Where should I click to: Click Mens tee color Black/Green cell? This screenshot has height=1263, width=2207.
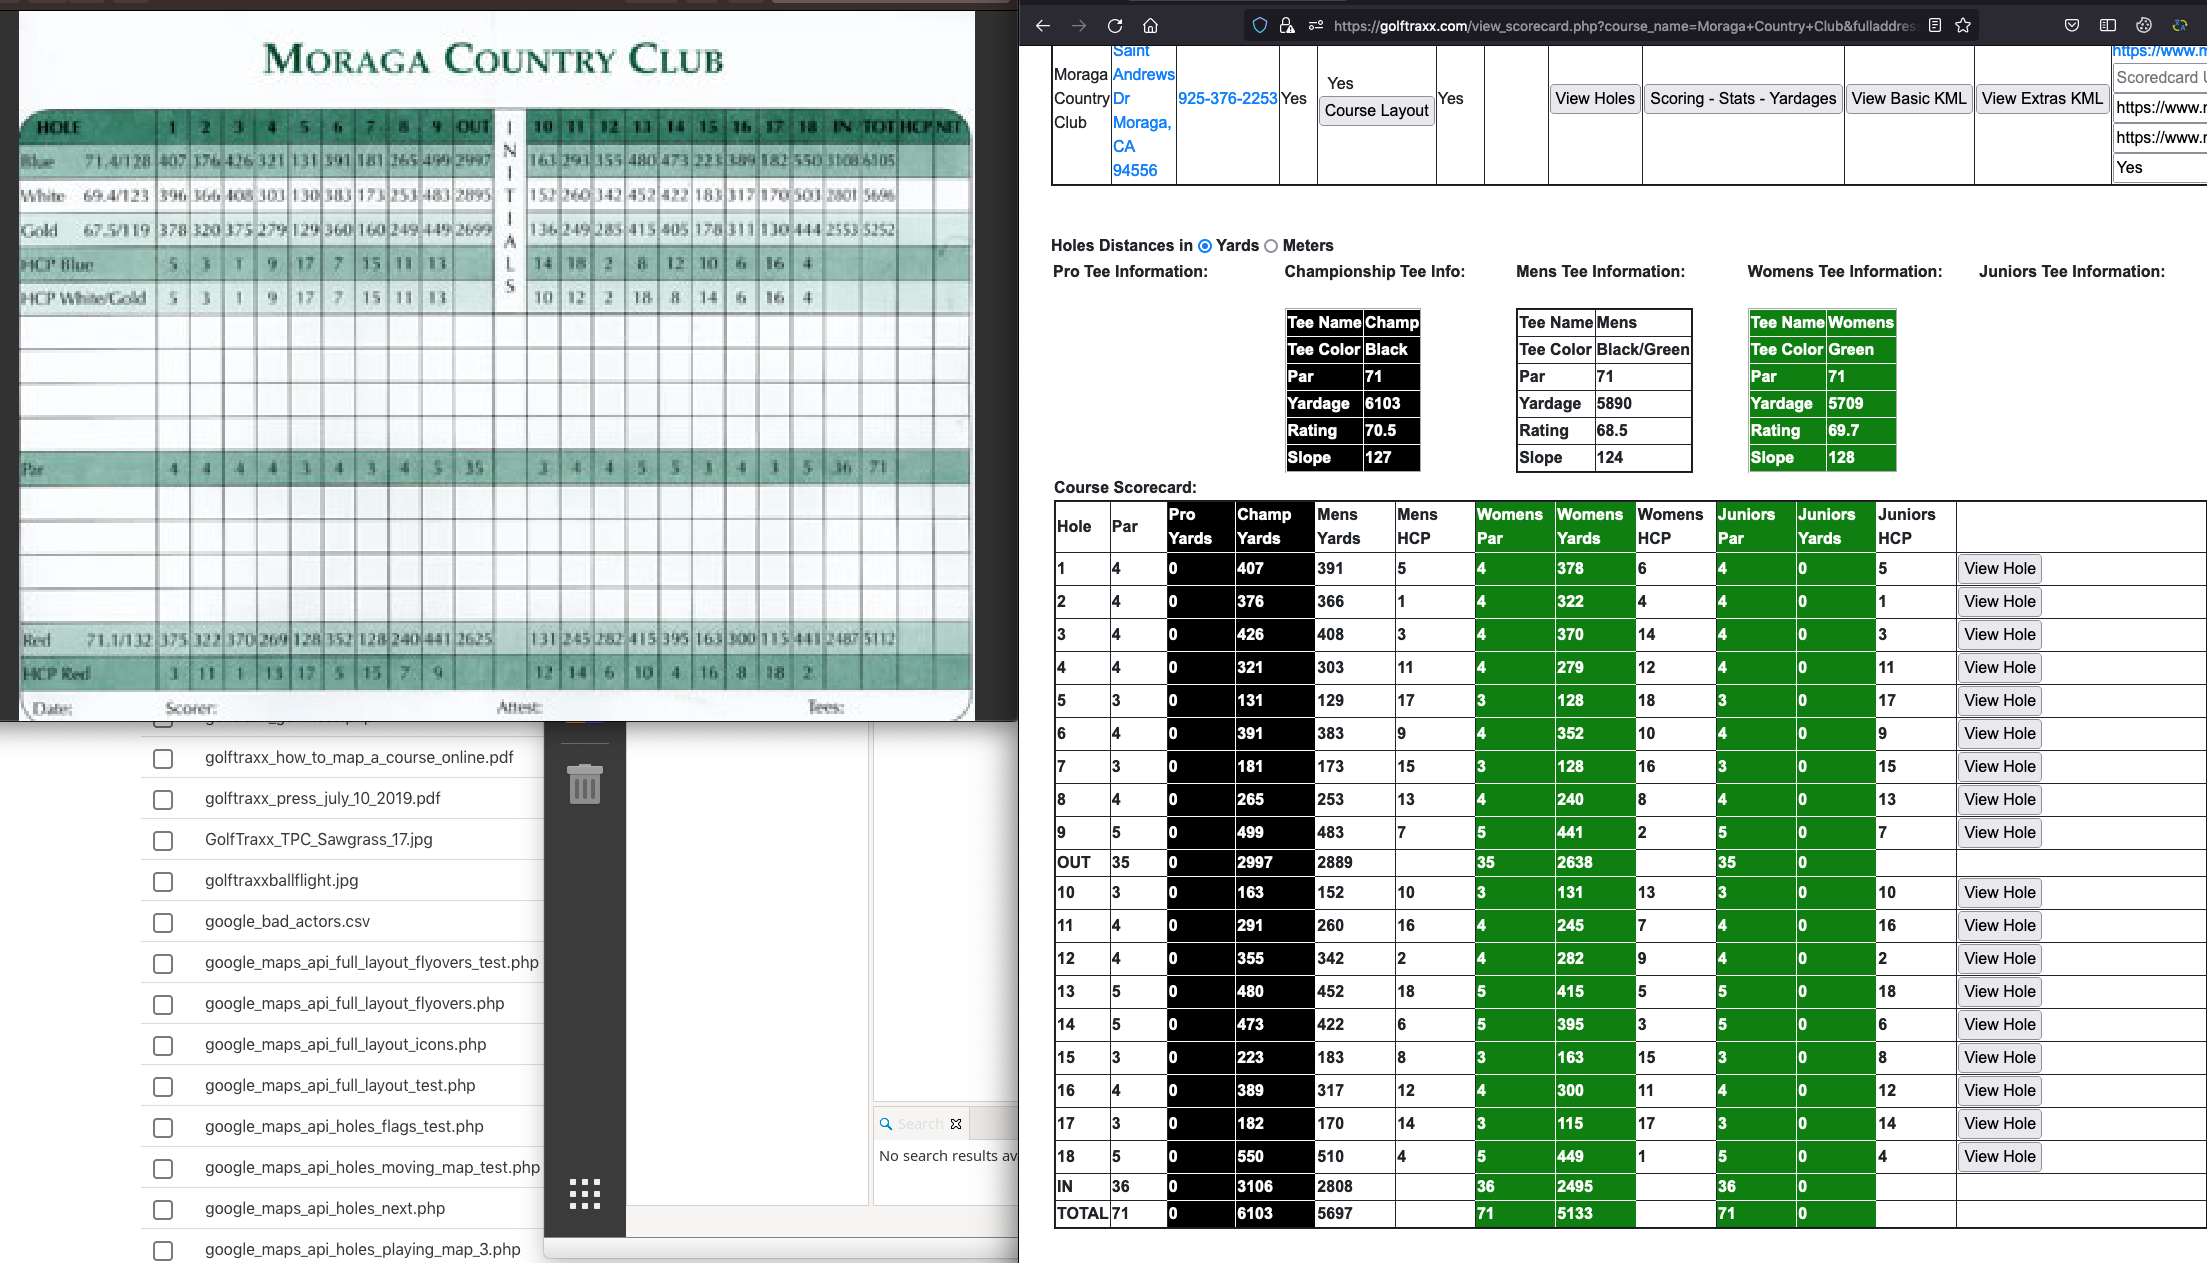[x=1642, y=350]
